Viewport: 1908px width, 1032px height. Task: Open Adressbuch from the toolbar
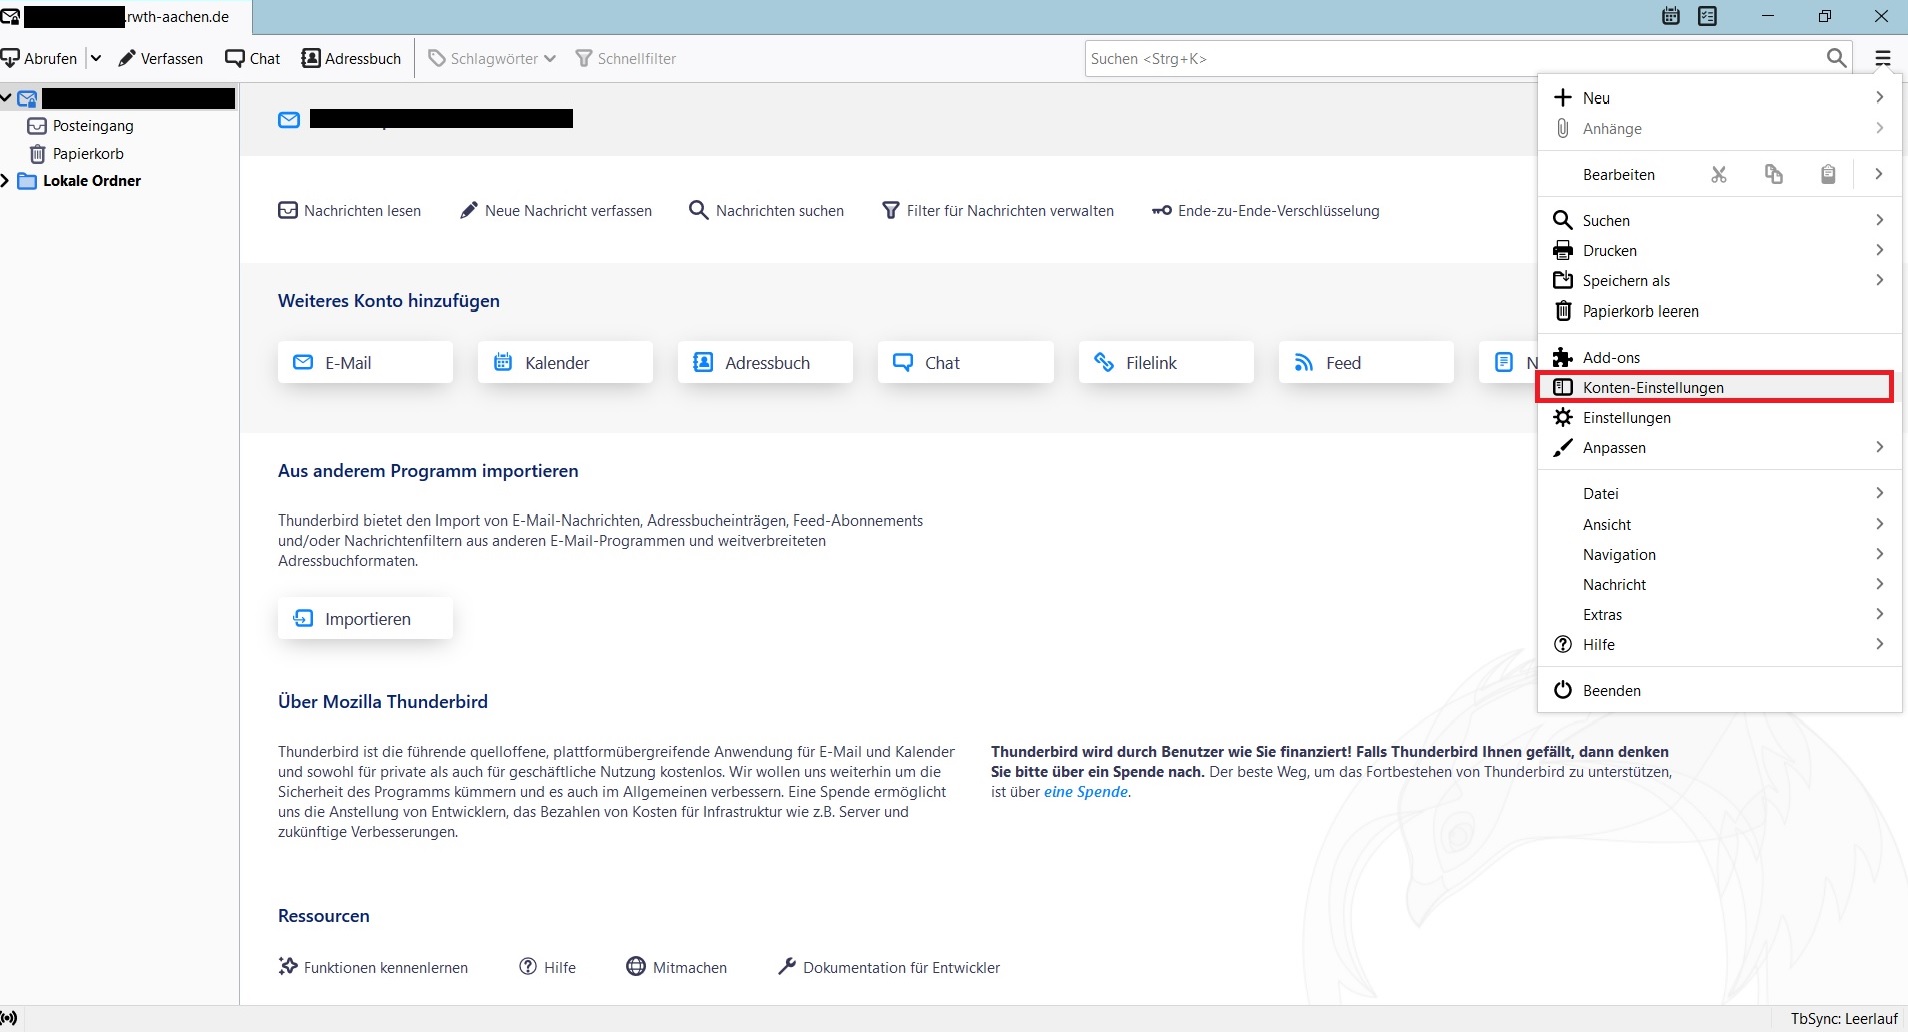pos(351,58)
